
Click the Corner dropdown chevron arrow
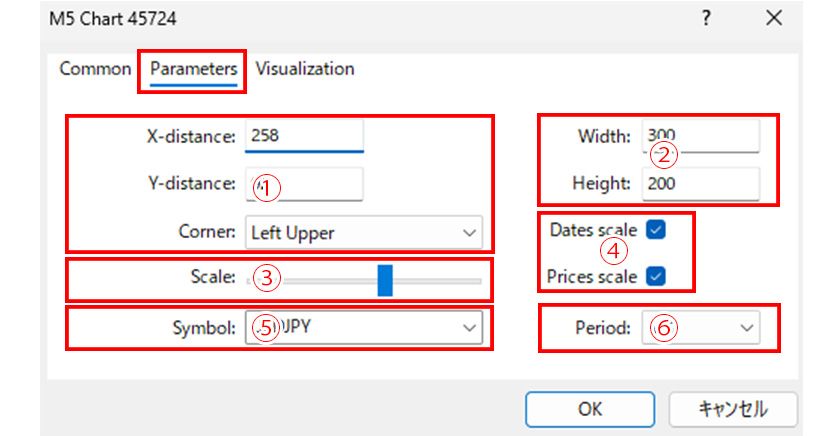click(470, 233)
